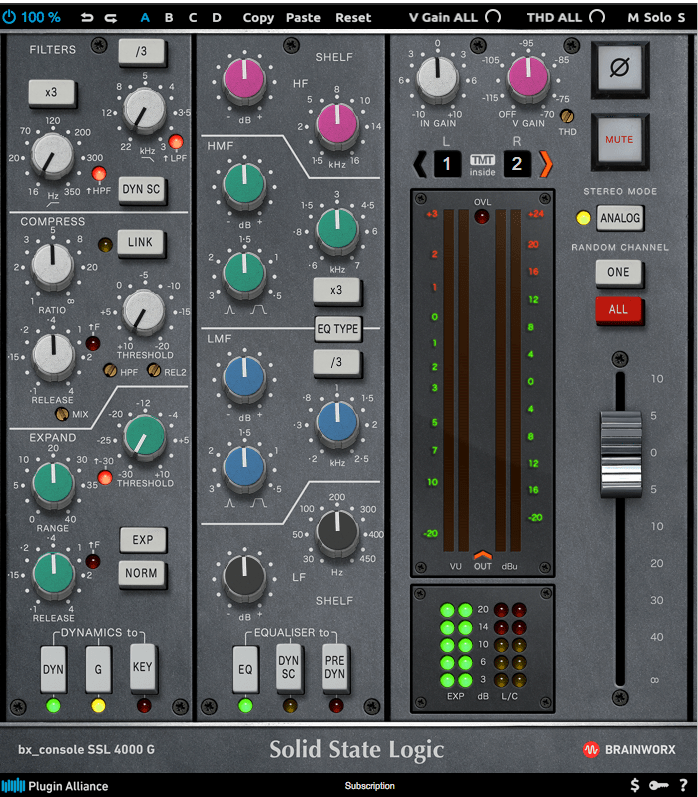This screenshot has width=698, height=797.
Task: Toggle the ANALOG stereo mode
Action: click(x=619, y=217)
